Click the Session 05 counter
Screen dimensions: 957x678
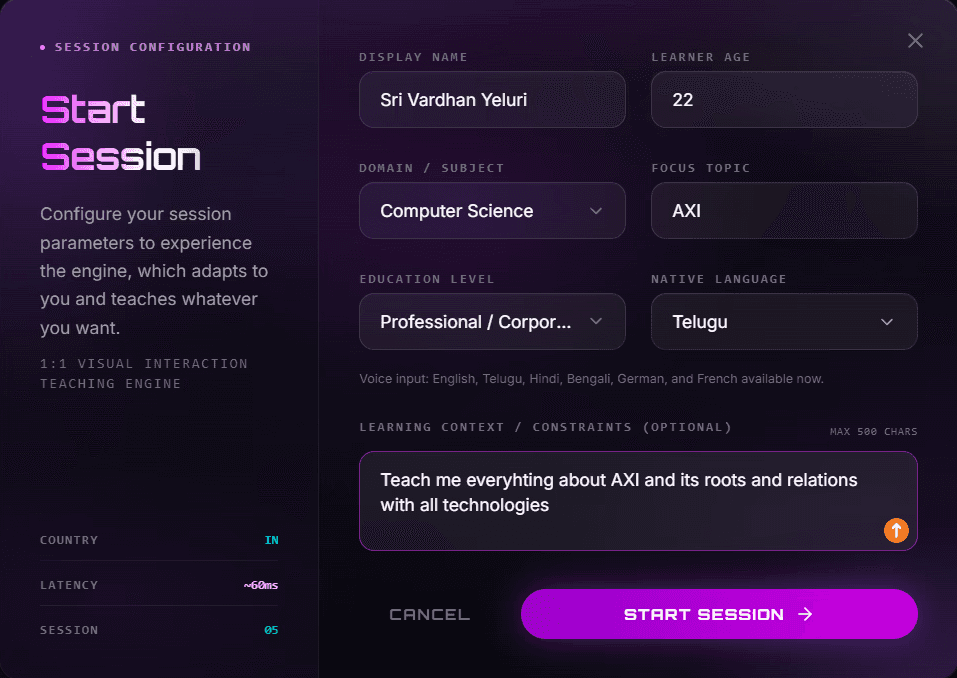coord(271,630)
